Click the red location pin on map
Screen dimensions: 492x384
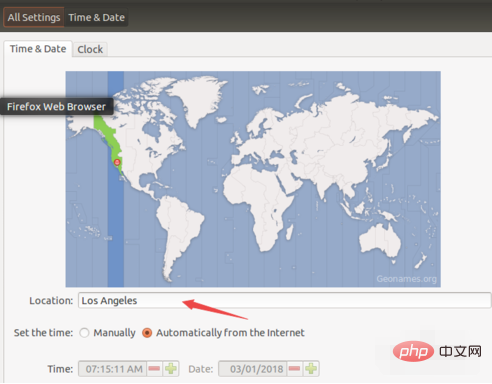117,162
